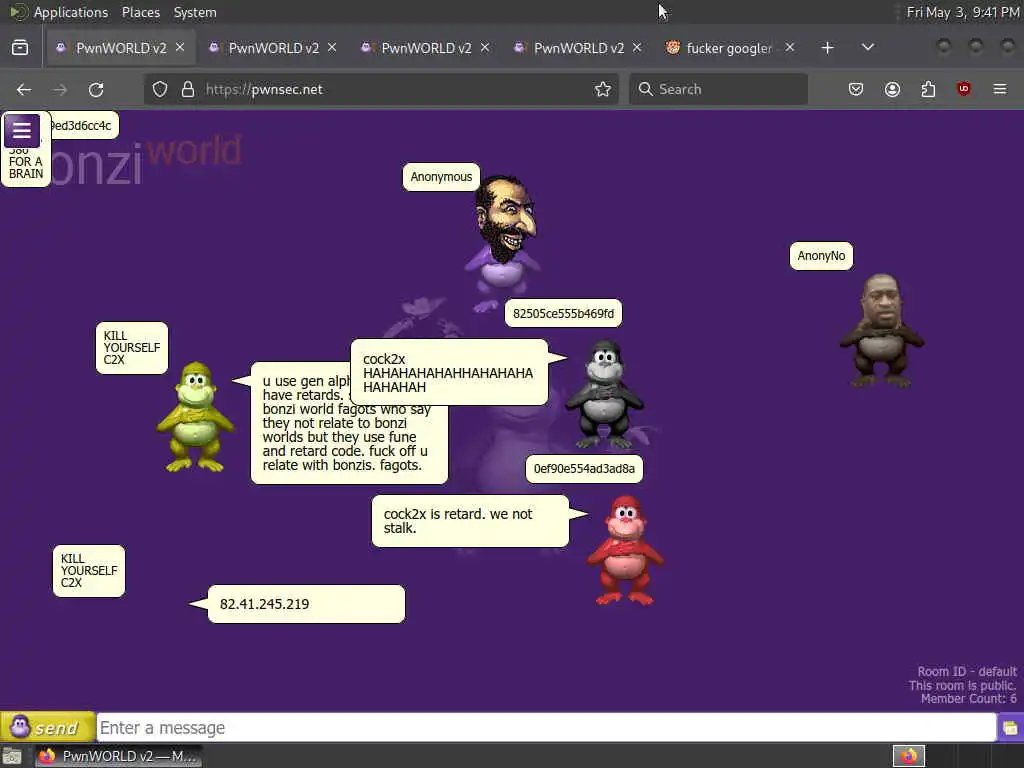This screenshot has height=768, width=1024.
Task: Open the Pocket save icon
Action: pyautogui.click(x=856, y=89)
